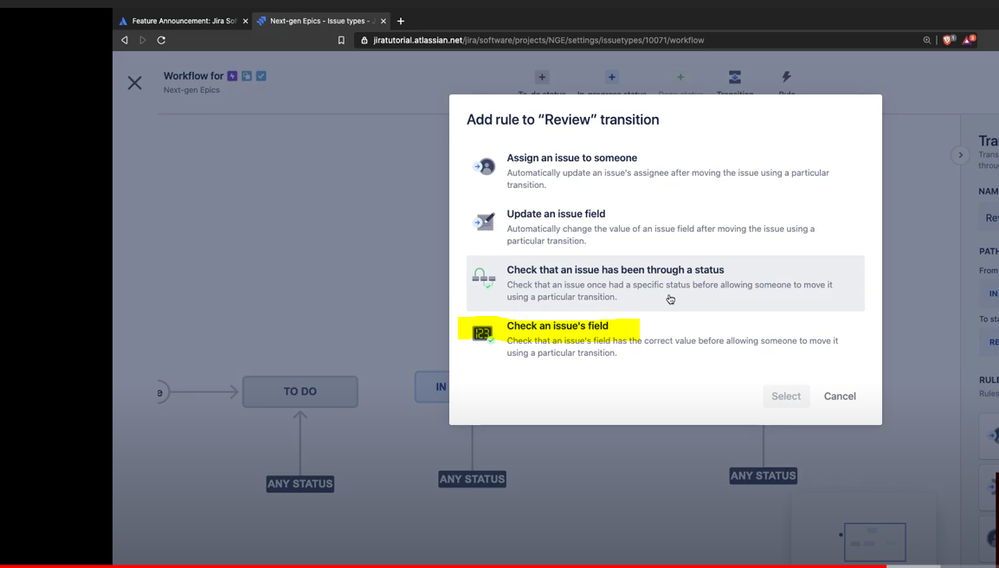Click the start circle node left of TO DO
Screen dimensions: 999x568
(x=162, y=392)
